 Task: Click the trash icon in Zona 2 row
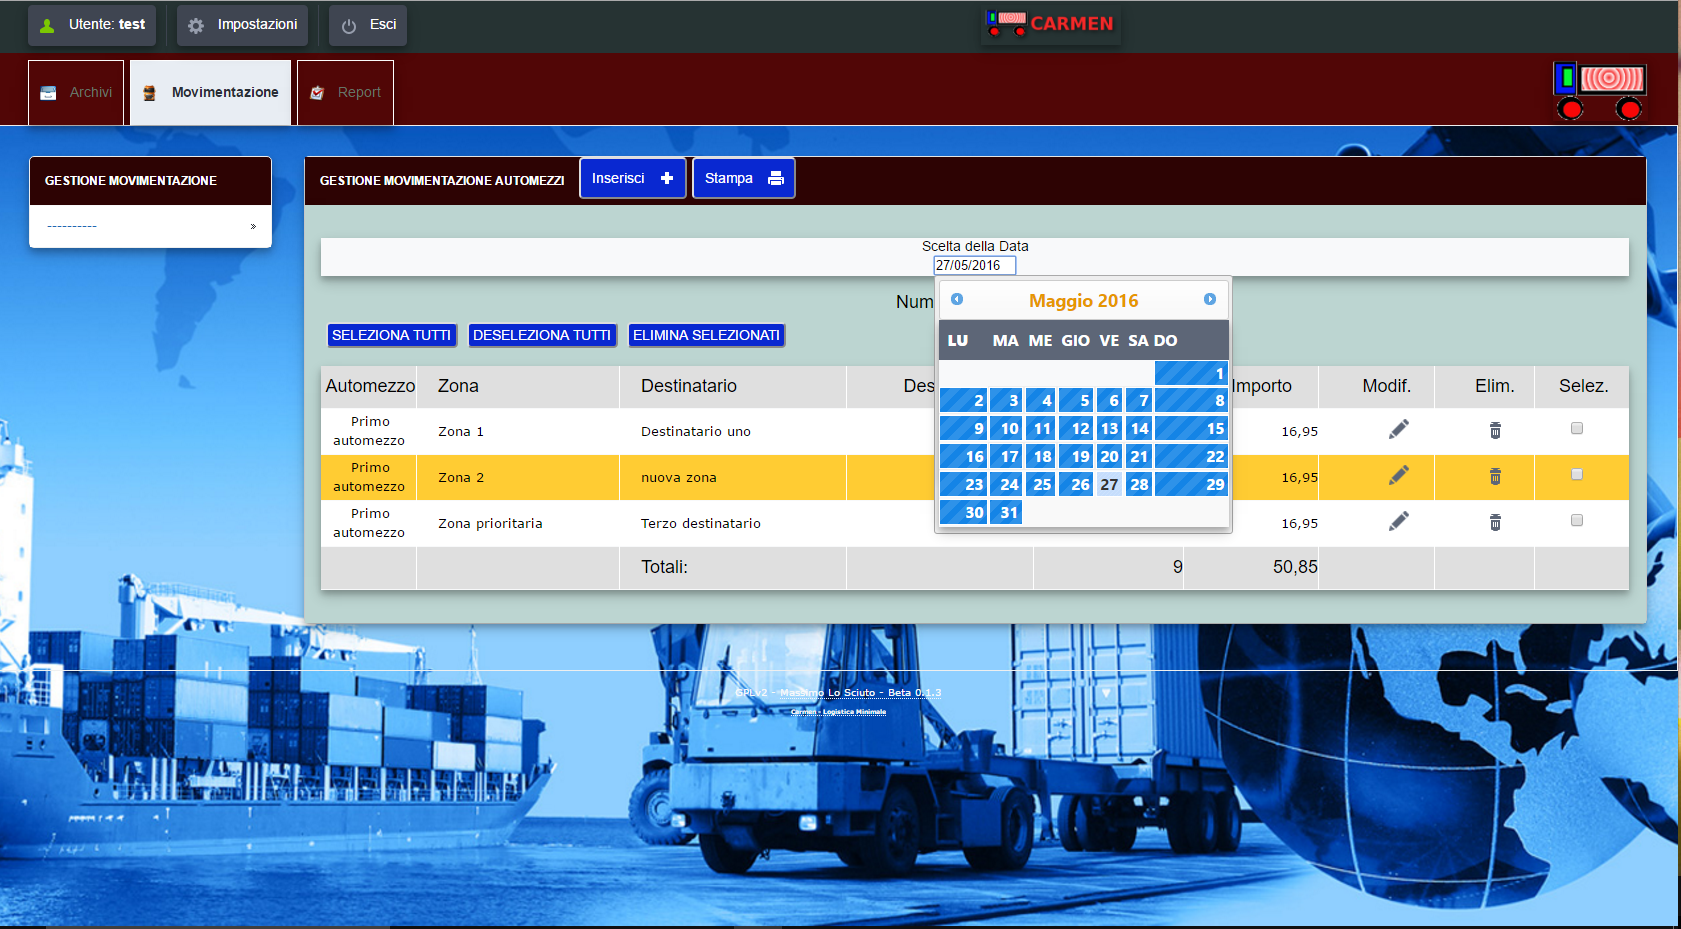1495,476
